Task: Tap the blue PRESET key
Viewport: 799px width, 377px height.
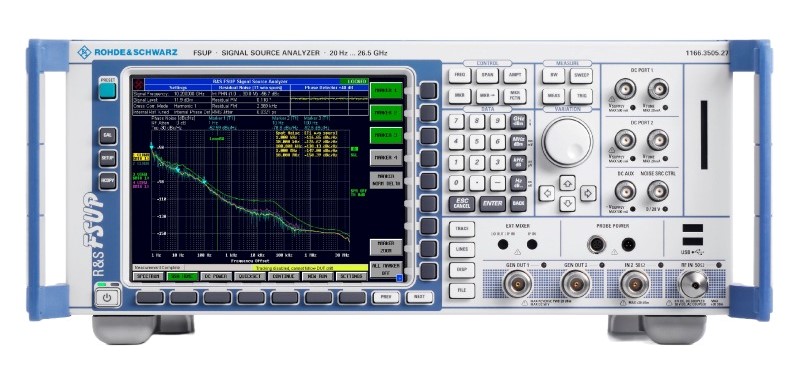Action: tap(108, 91)
